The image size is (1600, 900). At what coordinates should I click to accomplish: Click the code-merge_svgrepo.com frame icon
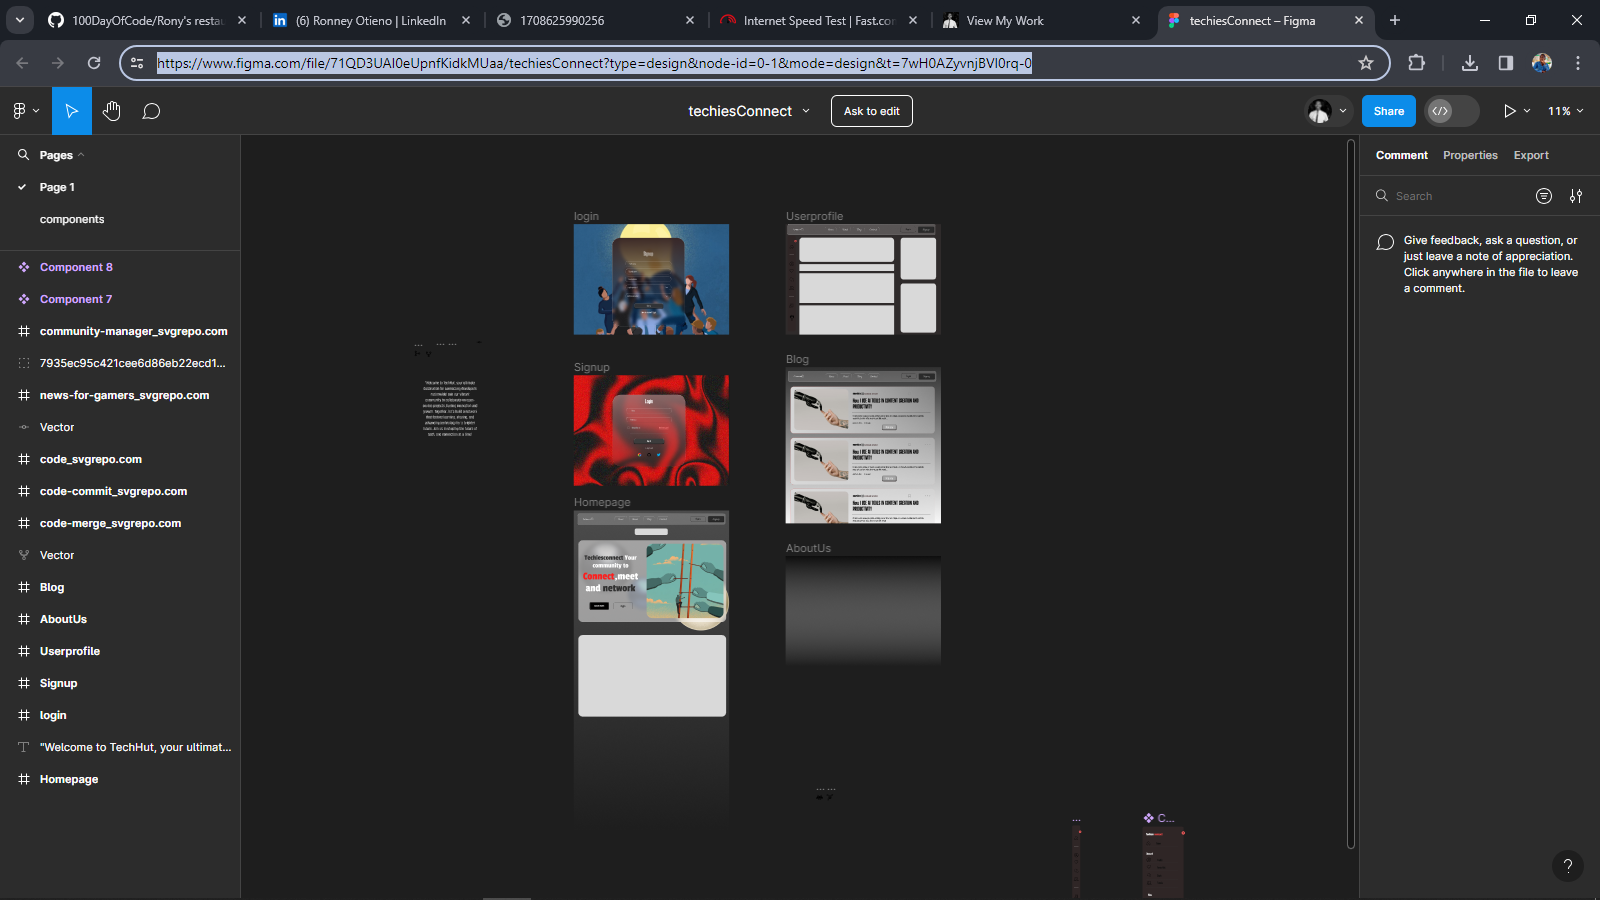(x=24, y=523)
